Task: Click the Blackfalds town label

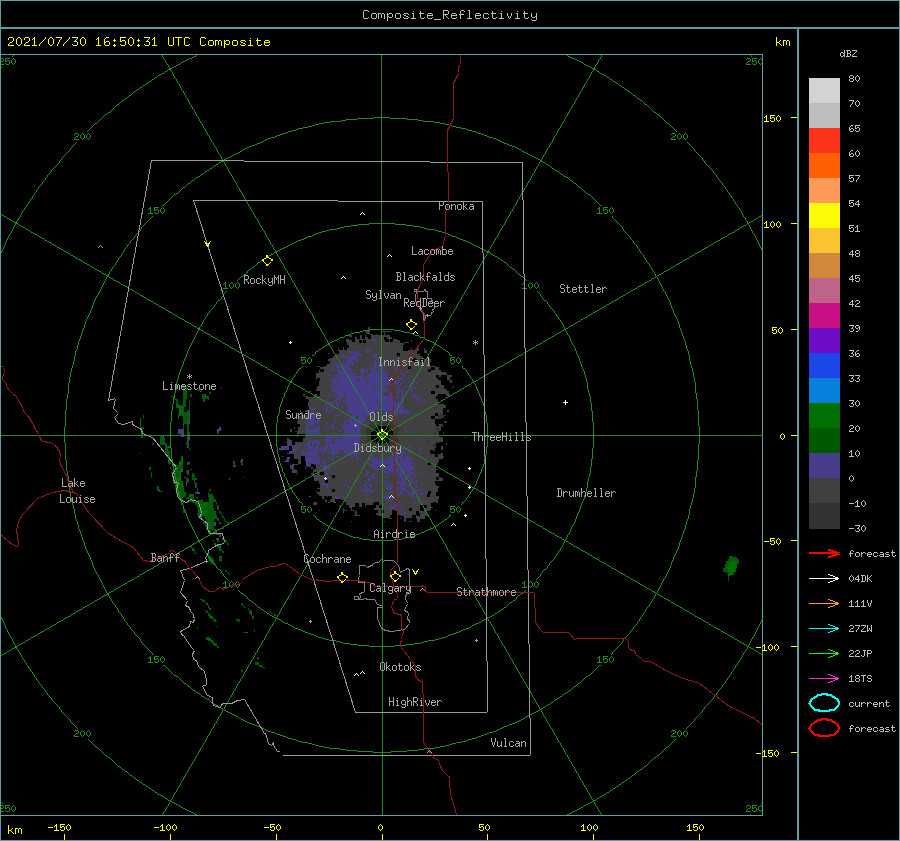Action: pos(425,277)
